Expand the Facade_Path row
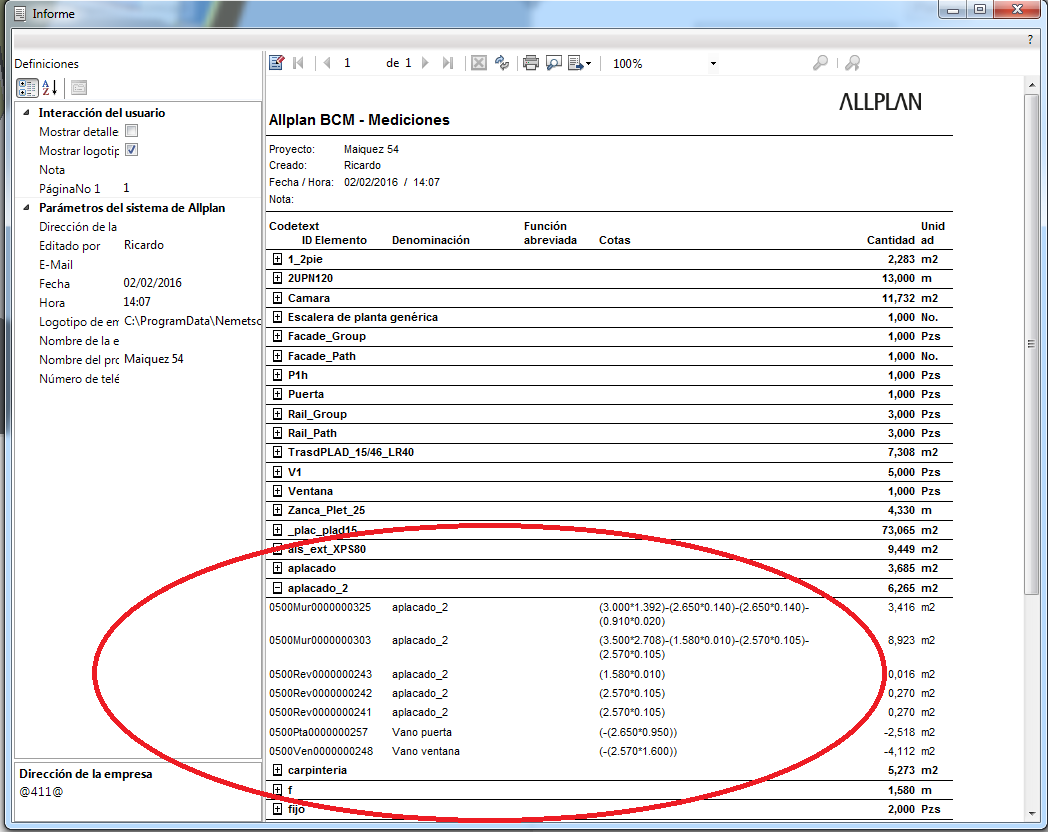The height and width of the screenshot is (832, 1048). click(x=277, y=356)
